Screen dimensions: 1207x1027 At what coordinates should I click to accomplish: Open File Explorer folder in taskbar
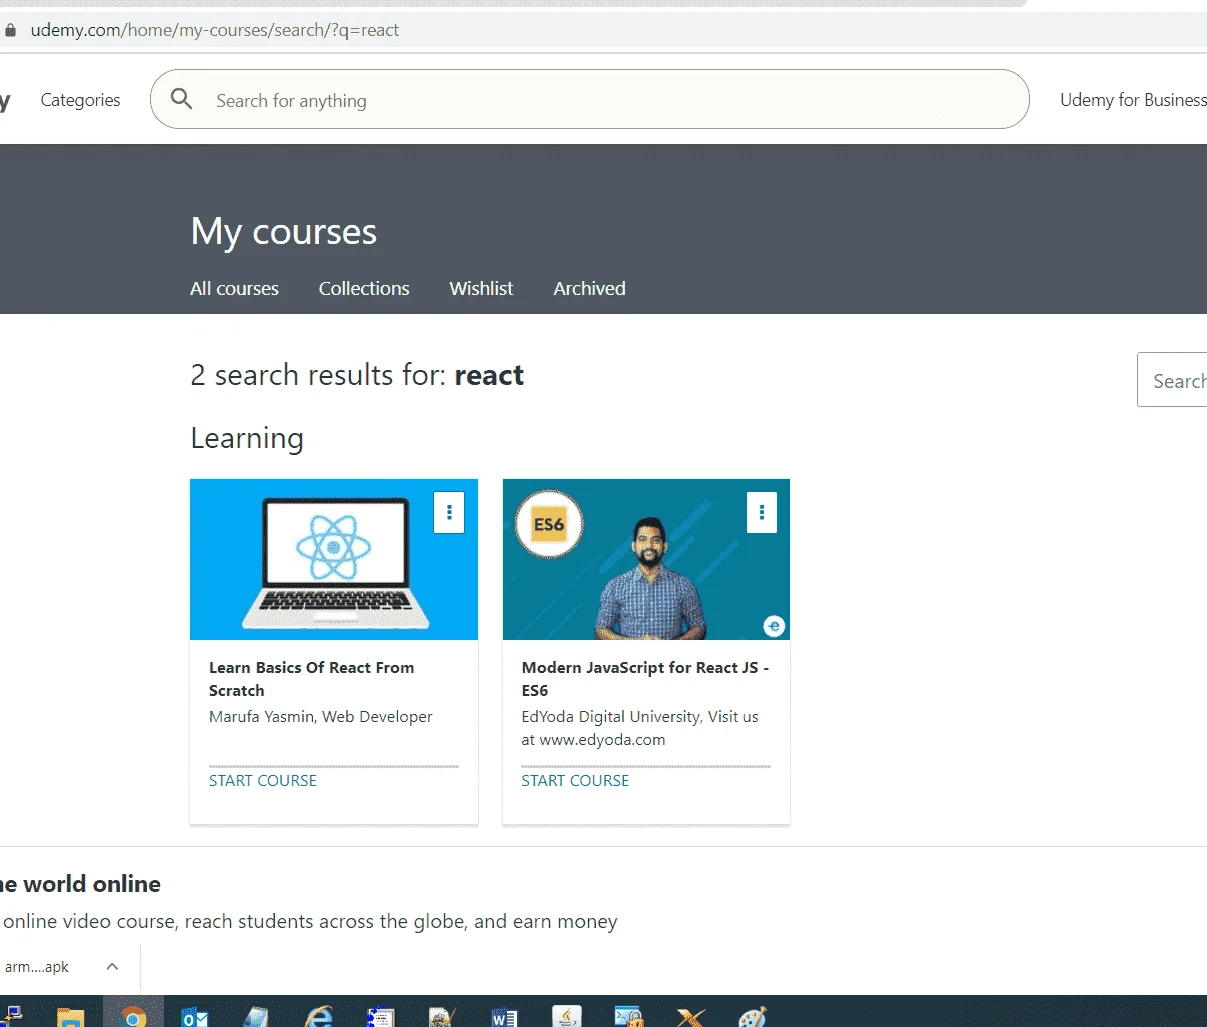pyautogui.click(x=71, y=1017)
